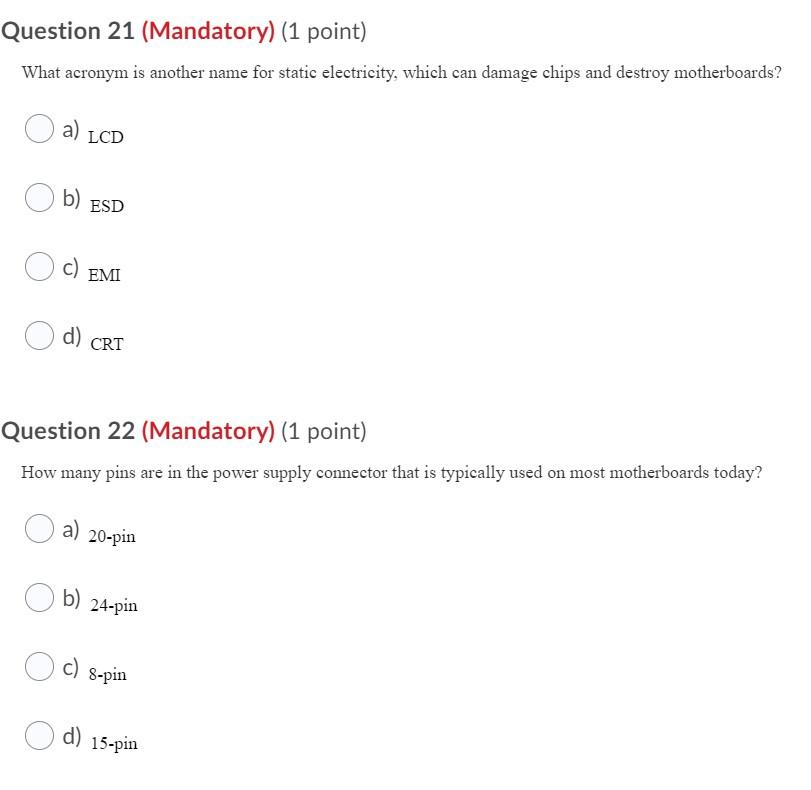The height and width of the screenshot is (790, 811).
Task: Select radio button for answer CRT
Action: (x=40, y=335)
